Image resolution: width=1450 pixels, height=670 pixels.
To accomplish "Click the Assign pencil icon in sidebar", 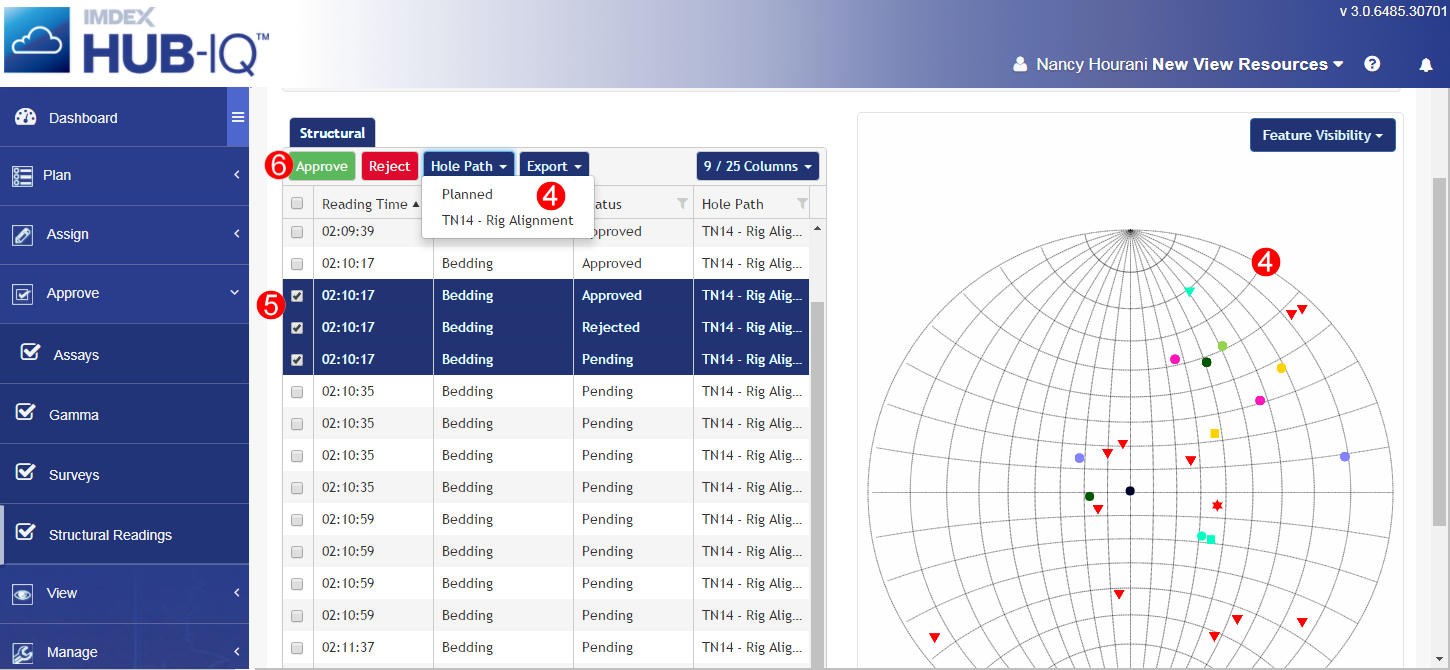I will (22, 234).
